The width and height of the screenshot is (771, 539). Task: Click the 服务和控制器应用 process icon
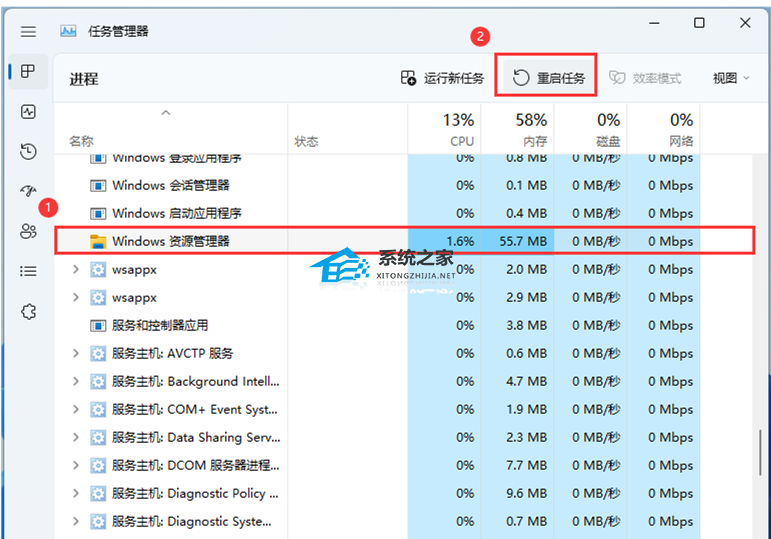point(98,325)
